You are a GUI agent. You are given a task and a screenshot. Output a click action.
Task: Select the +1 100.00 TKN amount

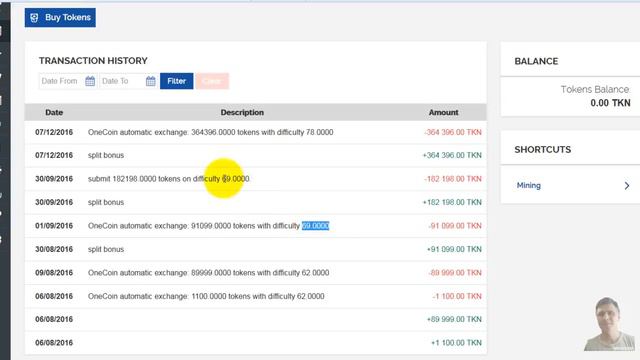click(456, 343)
